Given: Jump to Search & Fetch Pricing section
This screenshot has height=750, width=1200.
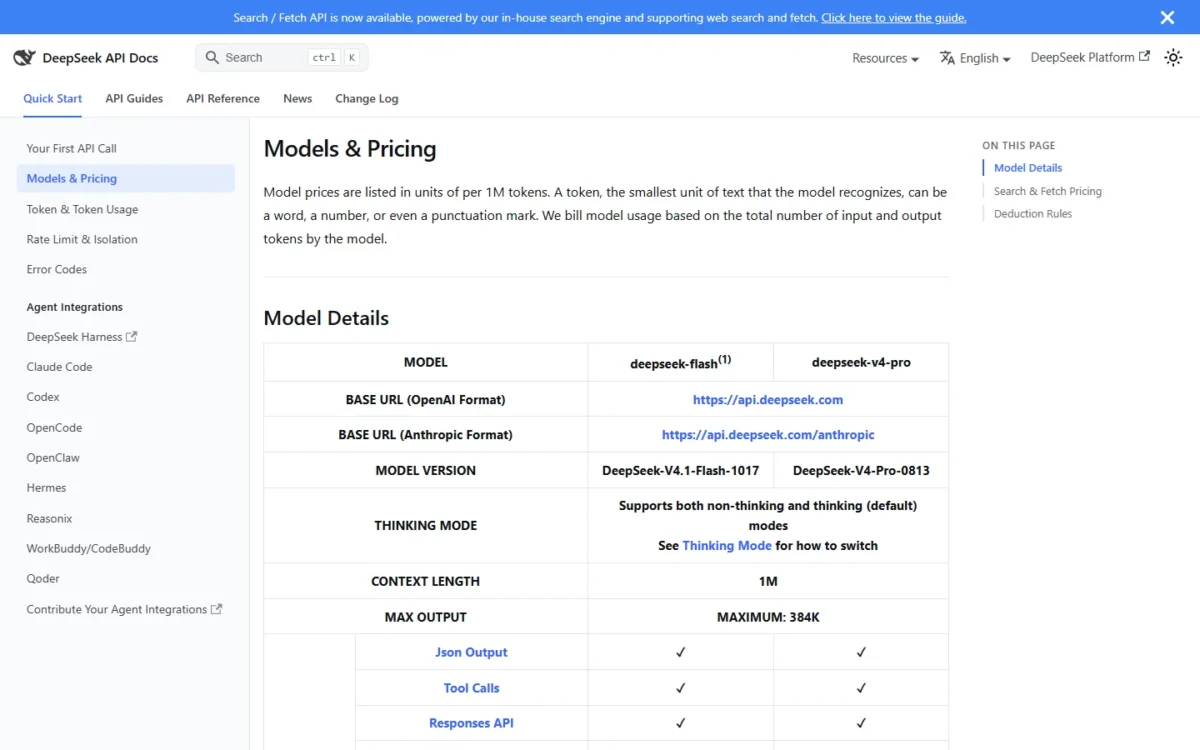Looking at the screenshot, I should 1048,191.
